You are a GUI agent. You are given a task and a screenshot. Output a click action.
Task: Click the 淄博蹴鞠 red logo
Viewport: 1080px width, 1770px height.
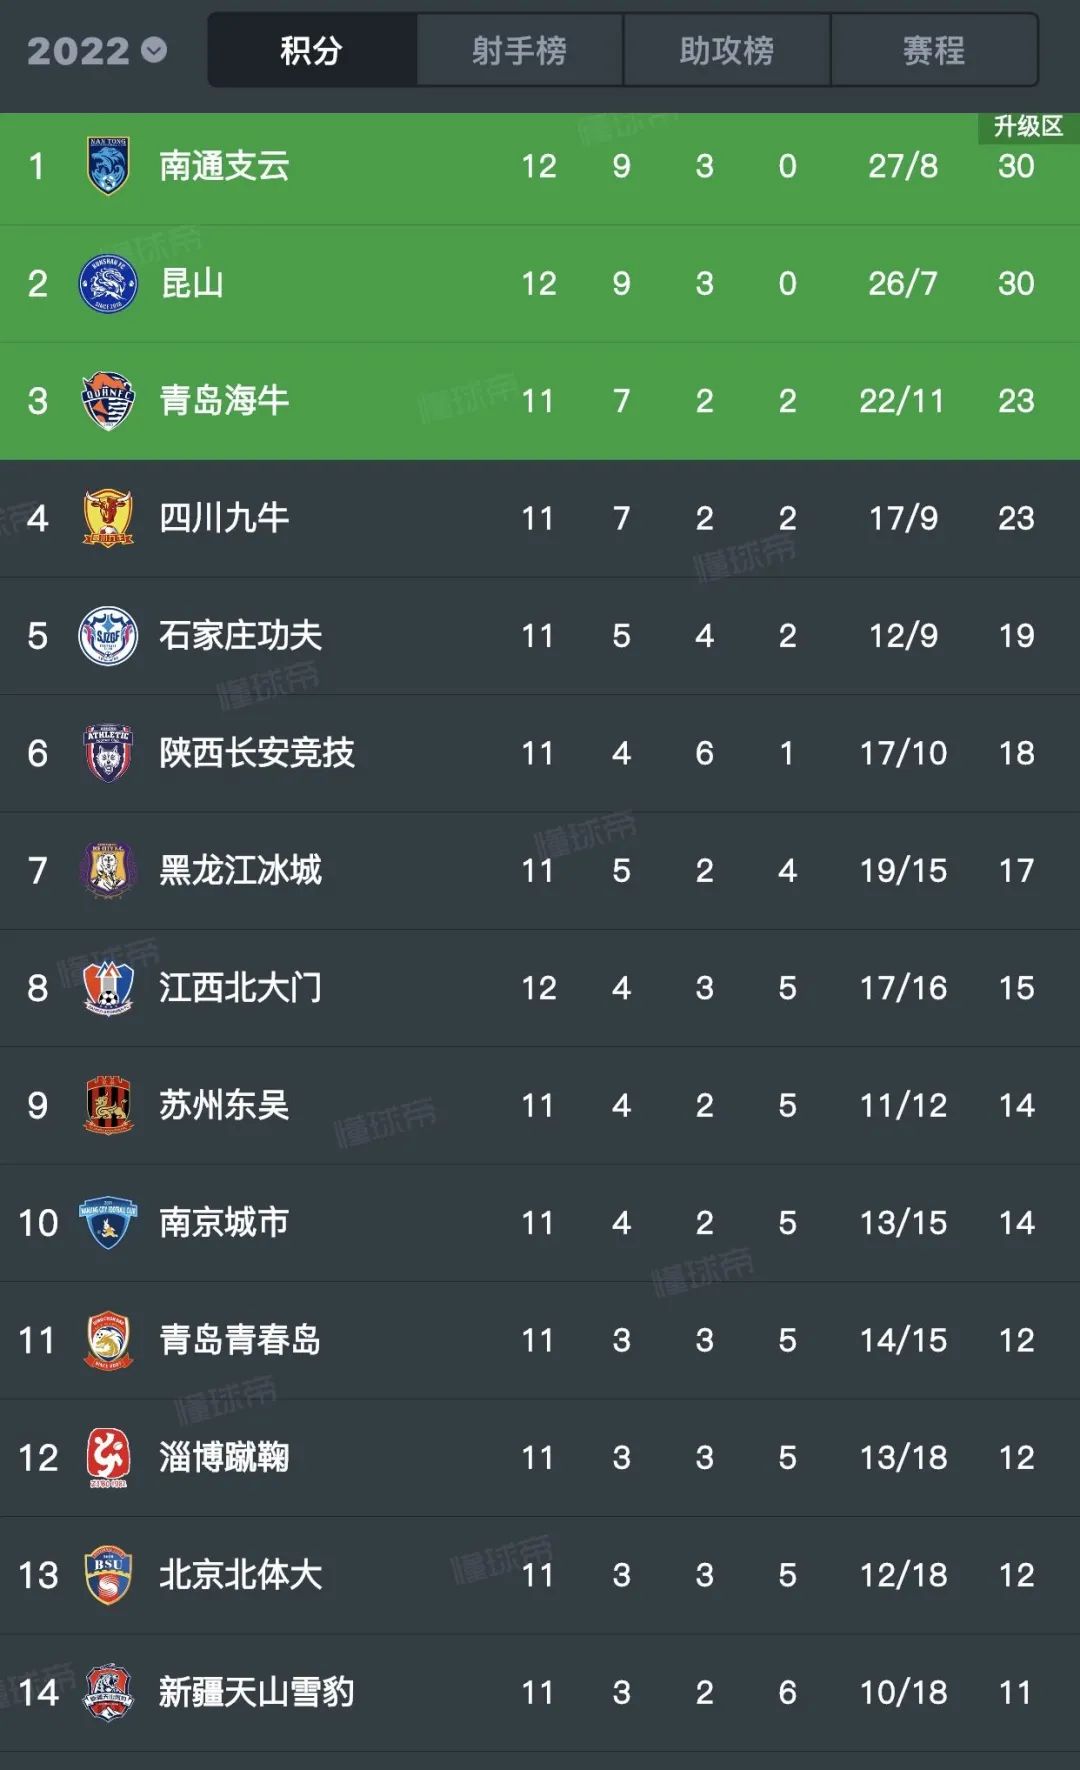pyautogui.click(x=108, y=1458)
